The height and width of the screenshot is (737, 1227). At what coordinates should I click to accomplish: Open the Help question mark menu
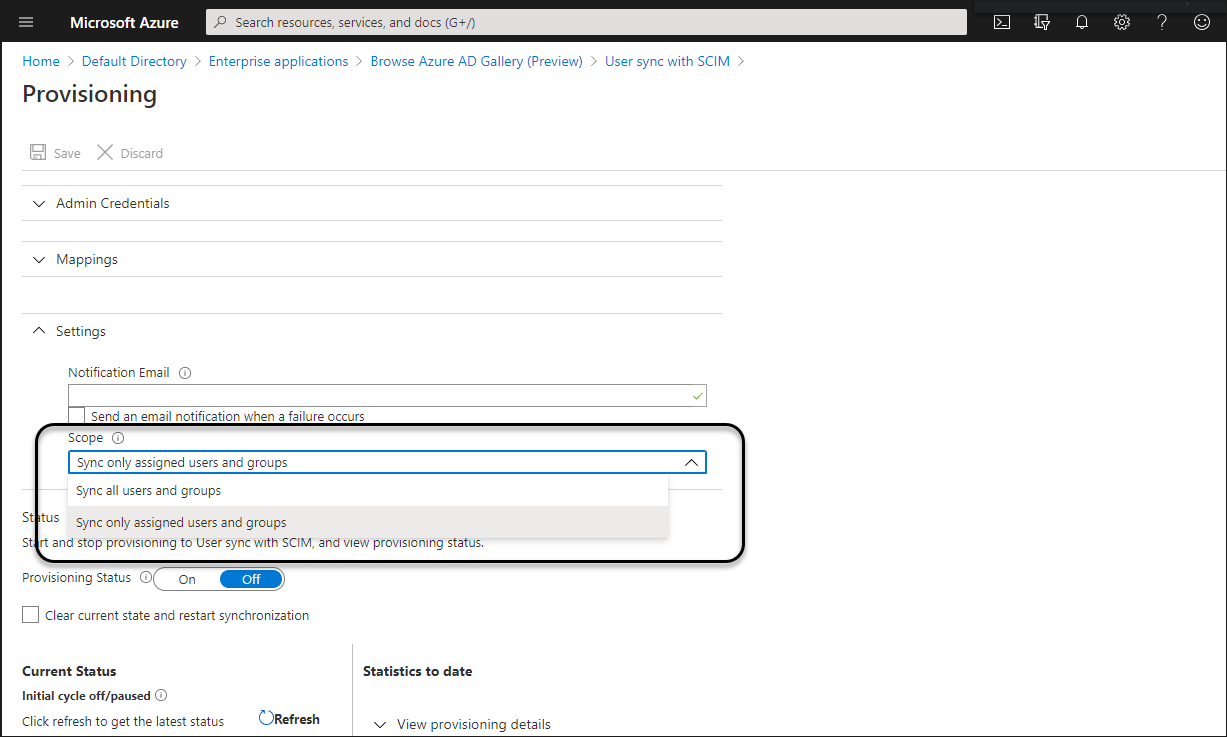1162,22
